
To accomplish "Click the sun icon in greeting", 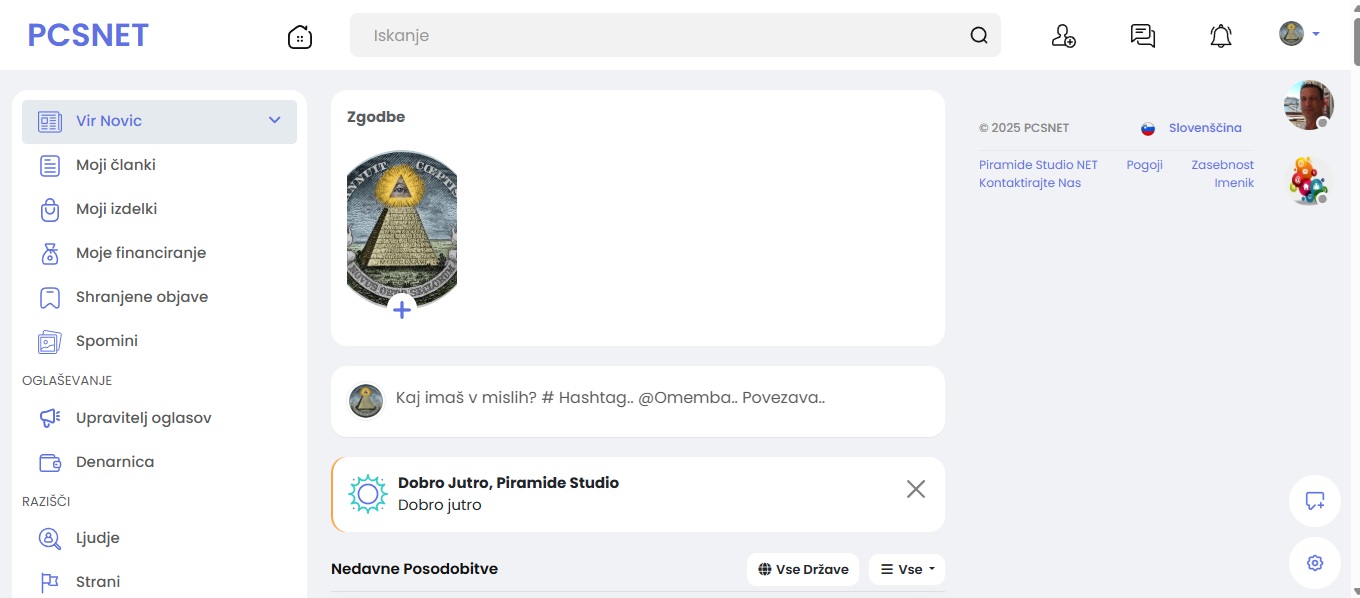I will tap(367, 494).
